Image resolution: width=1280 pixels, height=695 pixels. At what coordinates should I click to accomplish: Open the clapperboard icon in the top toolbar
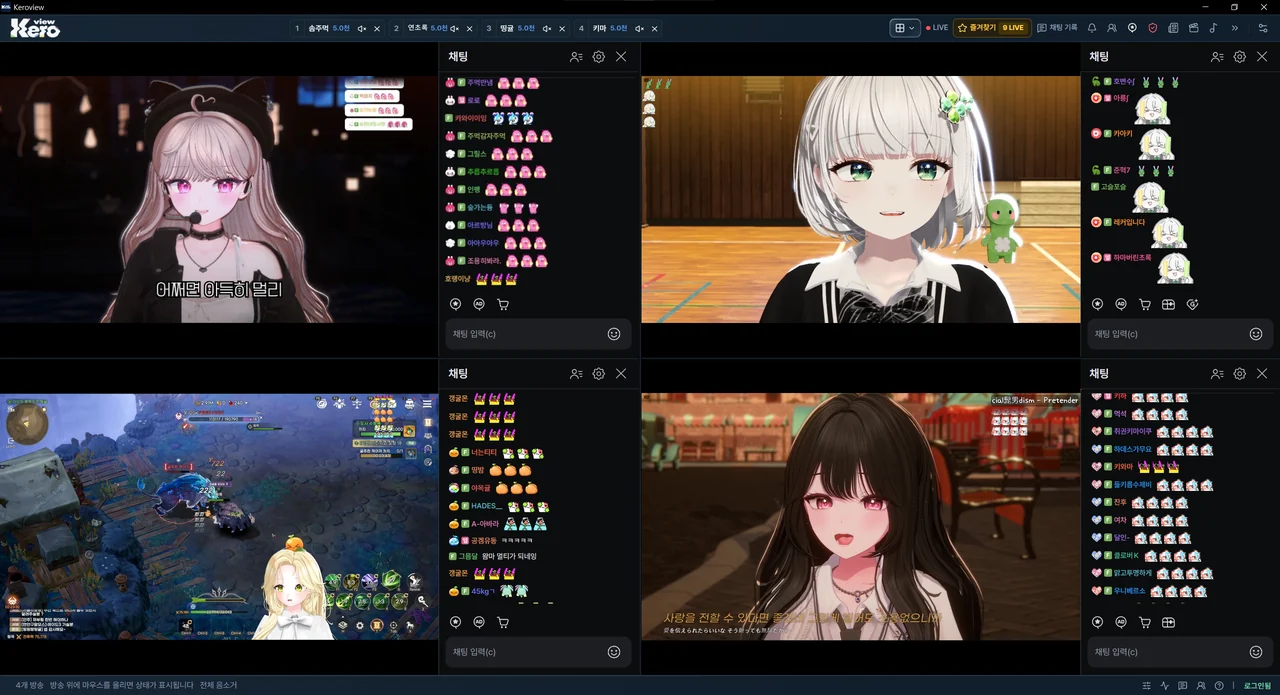pyautogui.click(x=1193, y=28)
